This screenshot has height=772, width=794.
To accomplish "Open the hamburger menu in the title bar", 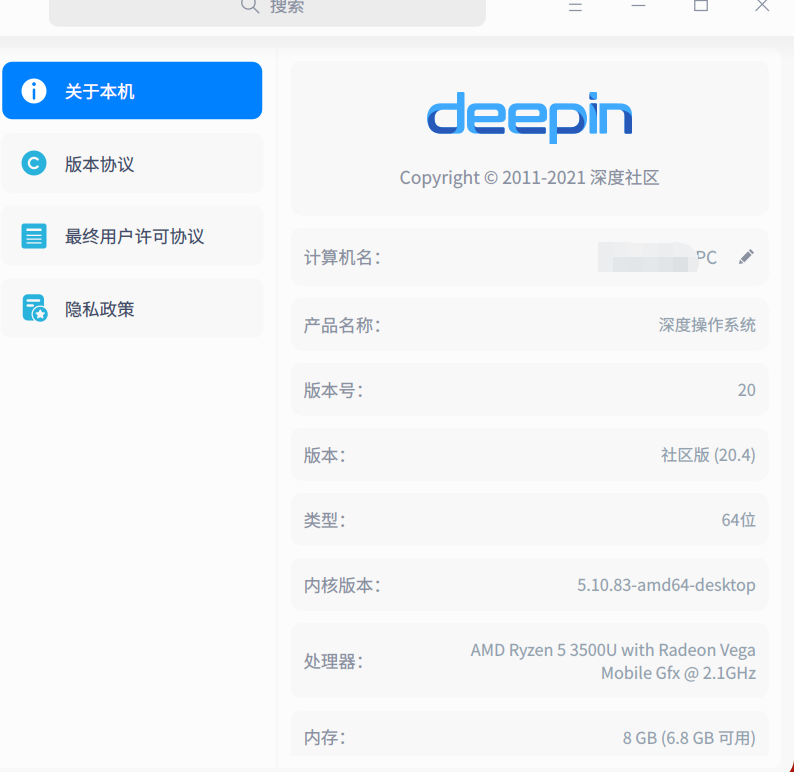I will click(x=575, y=6).
